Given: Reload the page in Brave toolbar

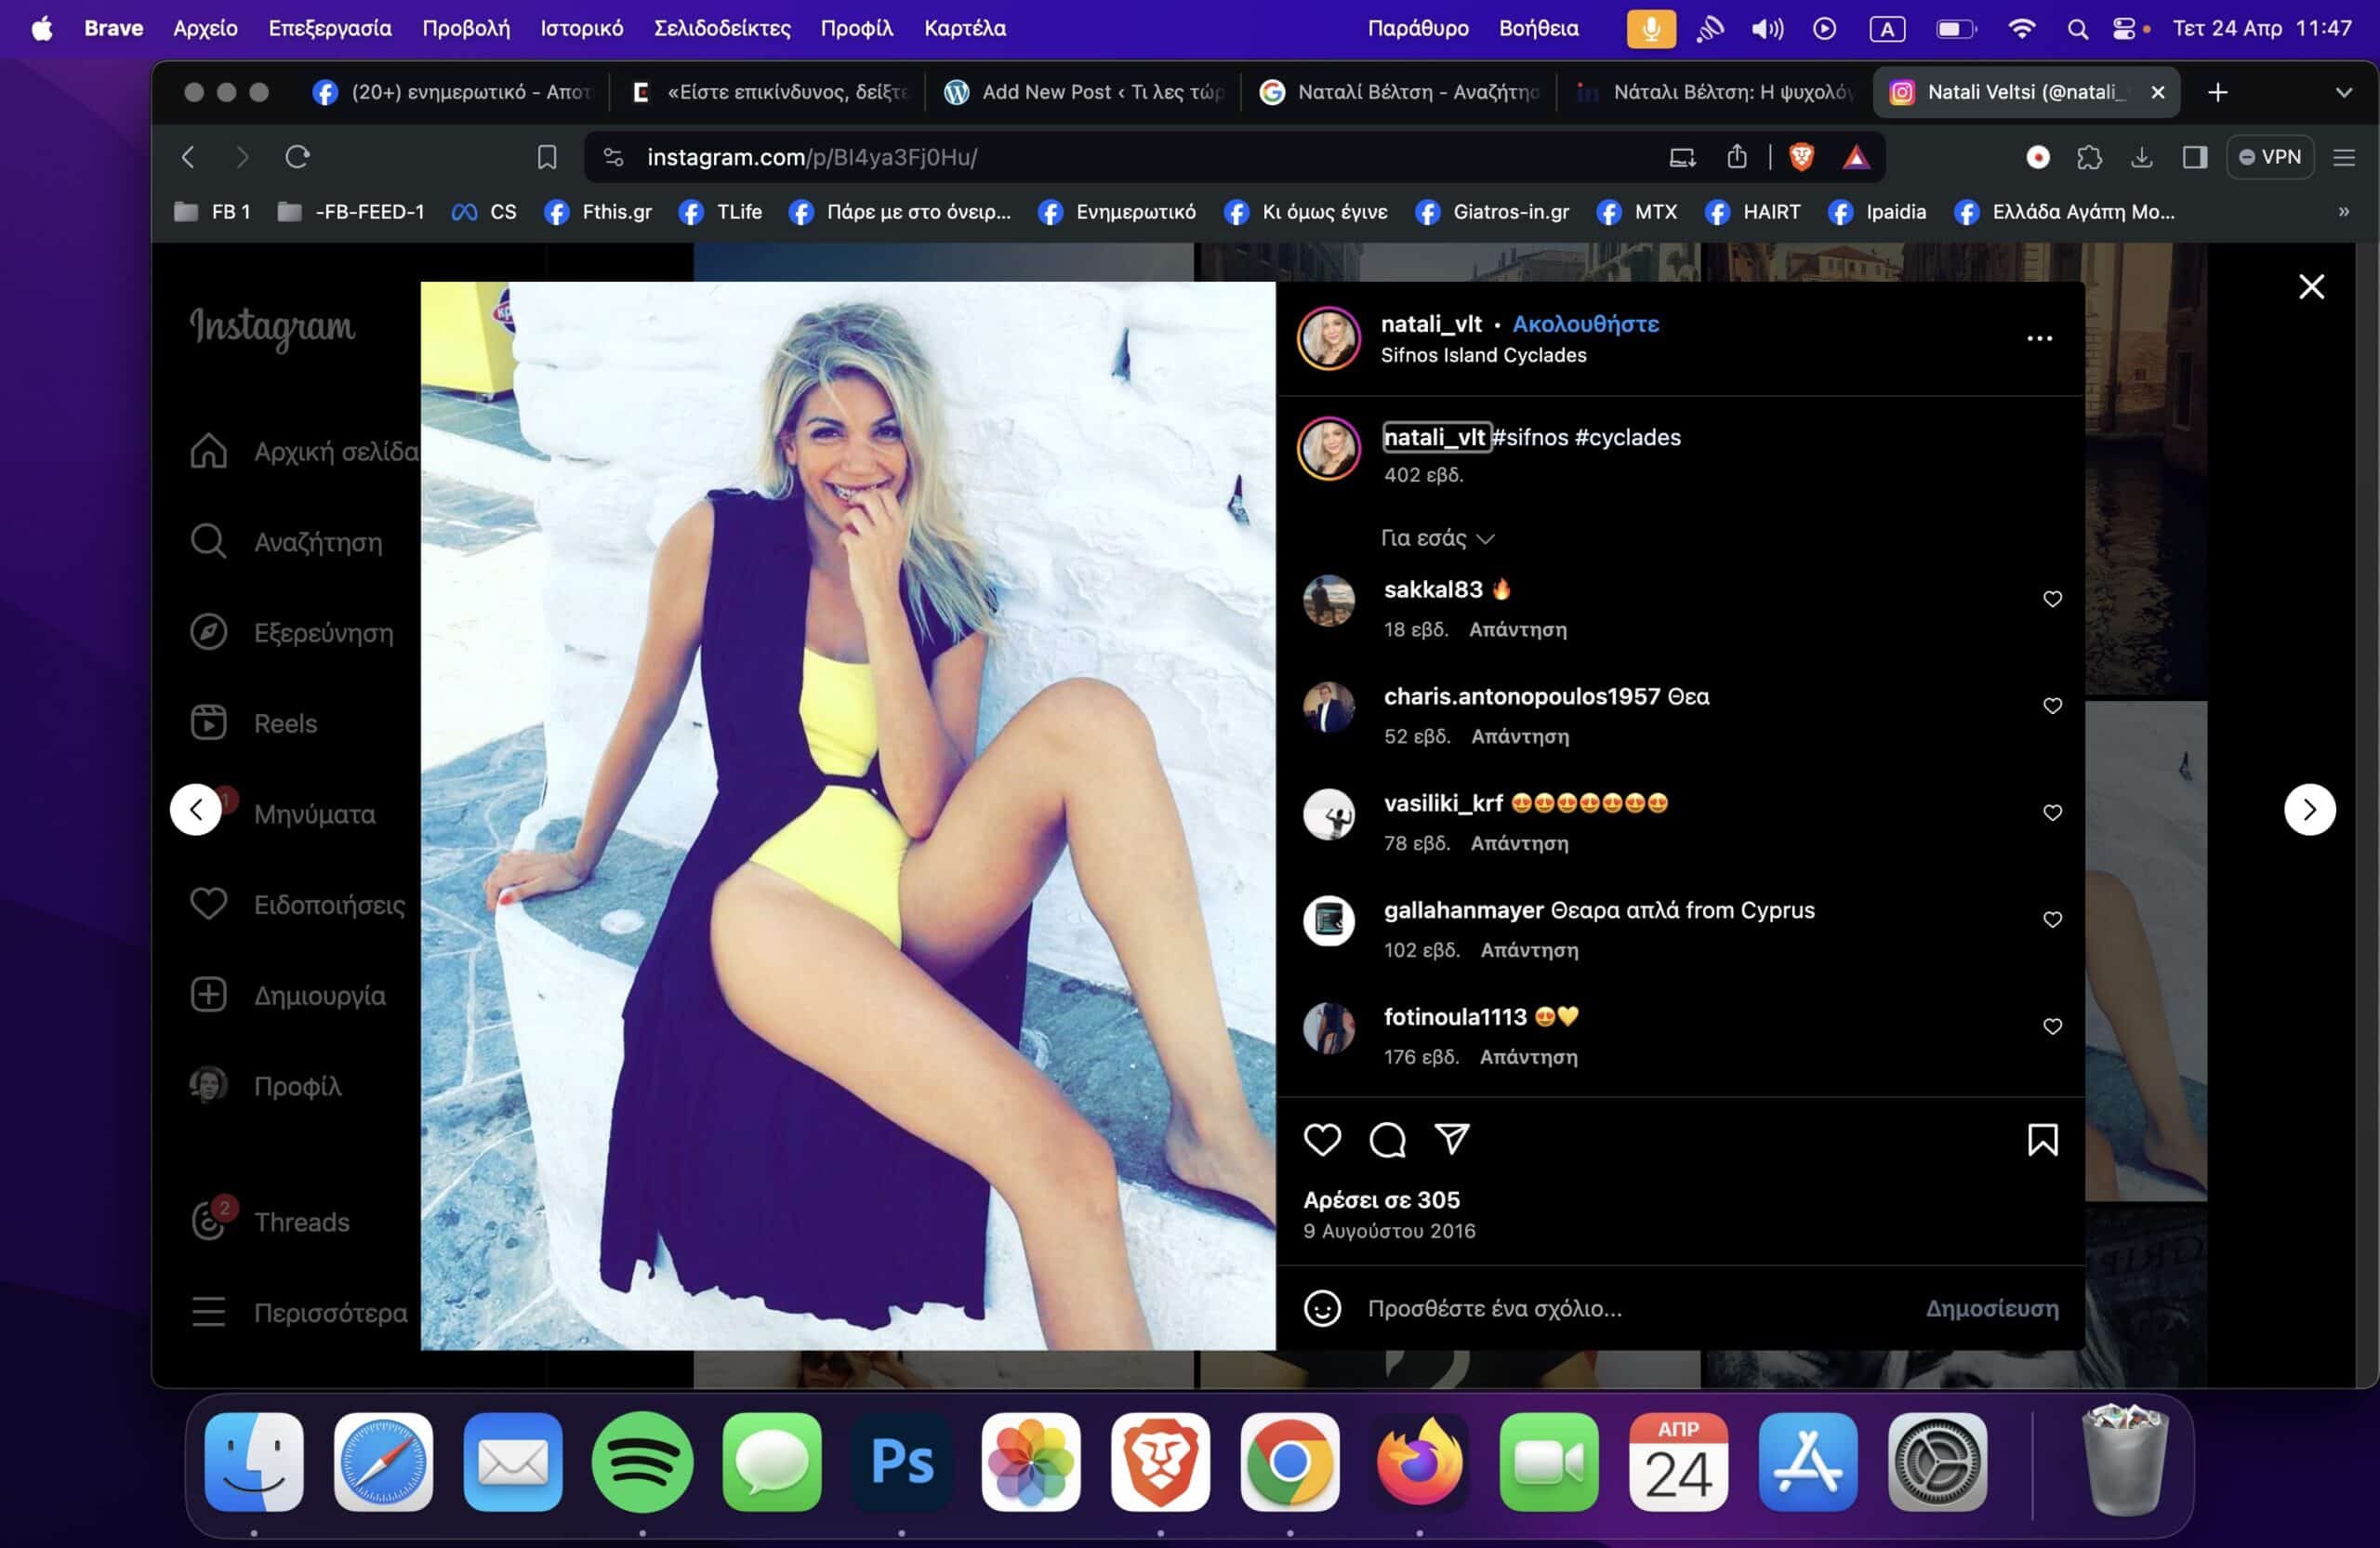Looking at the screenshot, I should (x=297, y=157).
